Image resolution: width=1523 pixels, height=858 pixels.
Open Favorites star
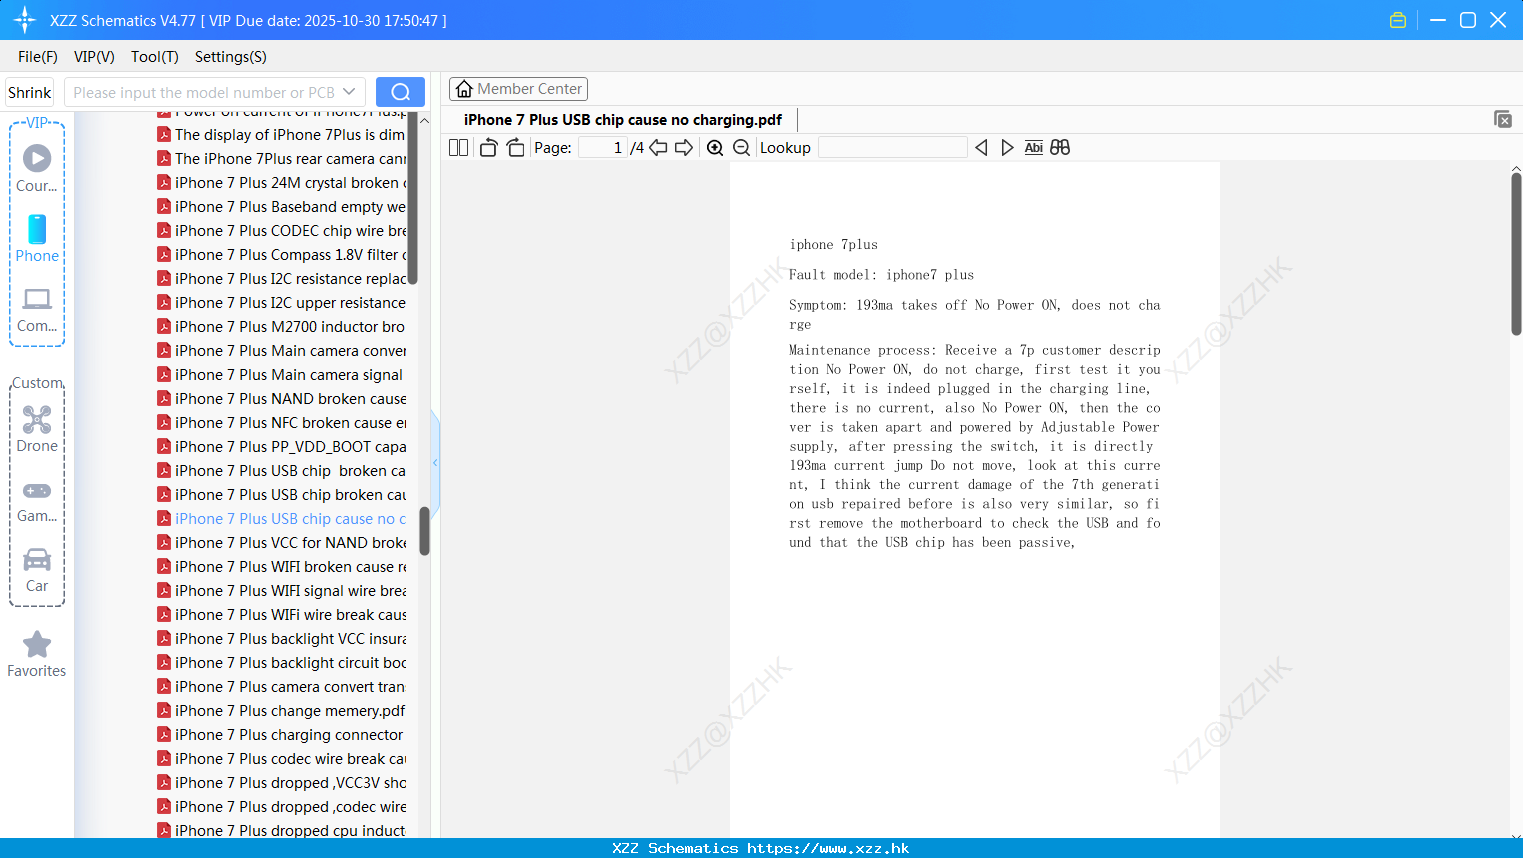(x=37, y=655)
